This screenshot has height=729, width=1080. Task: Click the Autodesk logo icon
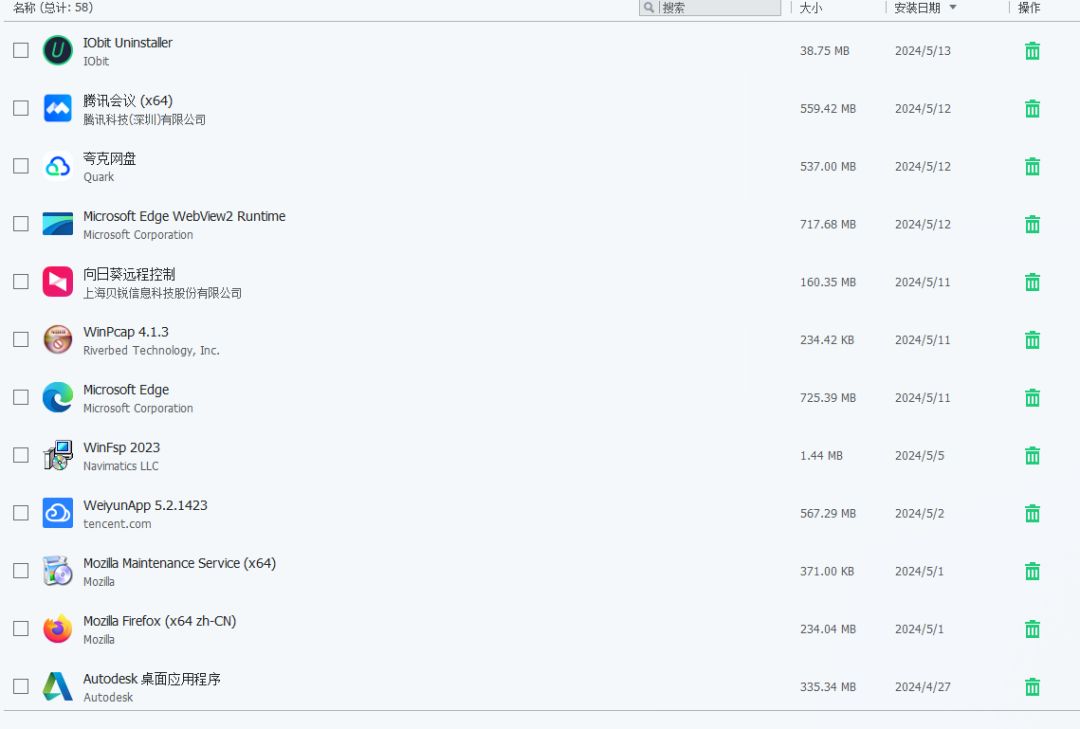(x=58, y=687)
